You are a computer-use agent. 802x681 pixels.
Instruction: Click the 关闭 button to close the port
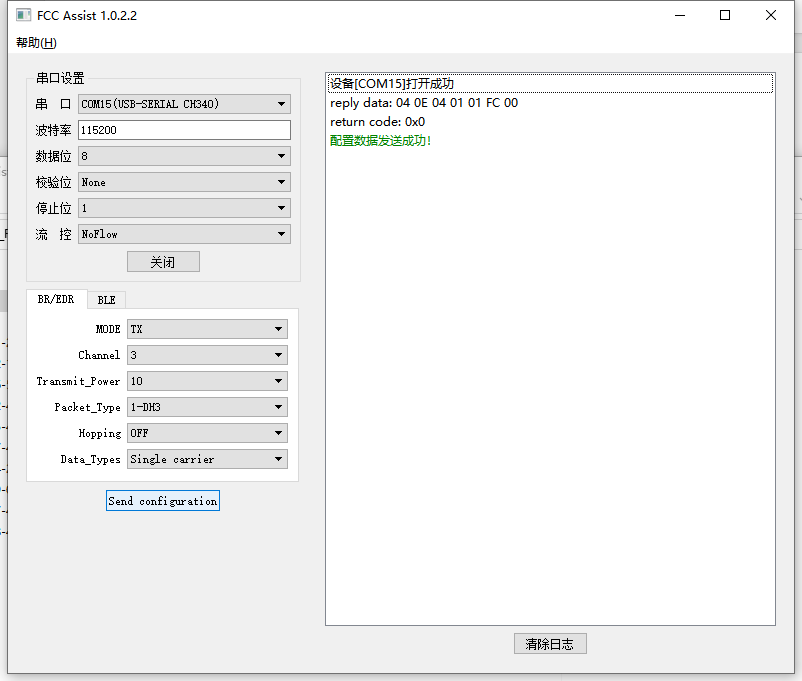pos(163,262)
